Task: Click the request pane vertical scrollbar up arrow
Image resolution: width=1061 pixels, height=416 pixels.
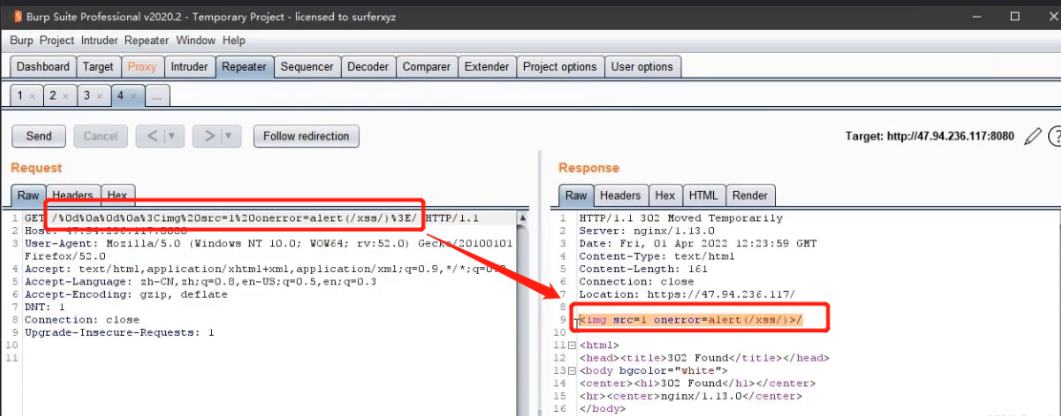Action: (522, 218)
